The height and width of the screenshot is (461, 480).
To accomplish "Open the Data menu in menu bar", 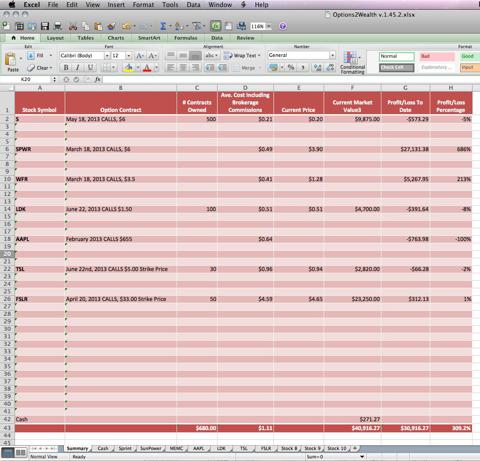I will [193, 5].
